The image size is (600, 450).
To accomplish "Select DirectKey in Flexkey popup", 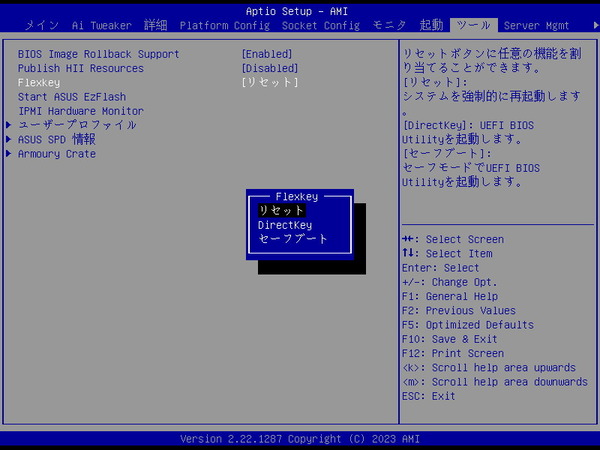I will [285, 225].
